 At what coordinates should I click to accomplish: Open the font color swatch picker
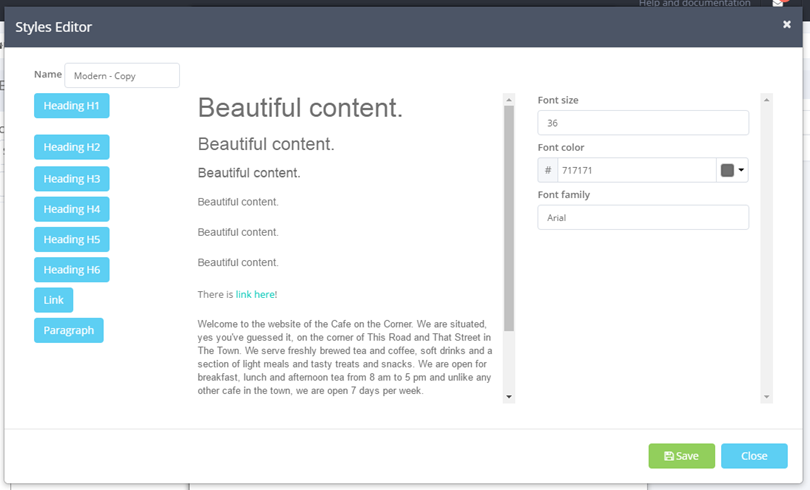[727, 170]
